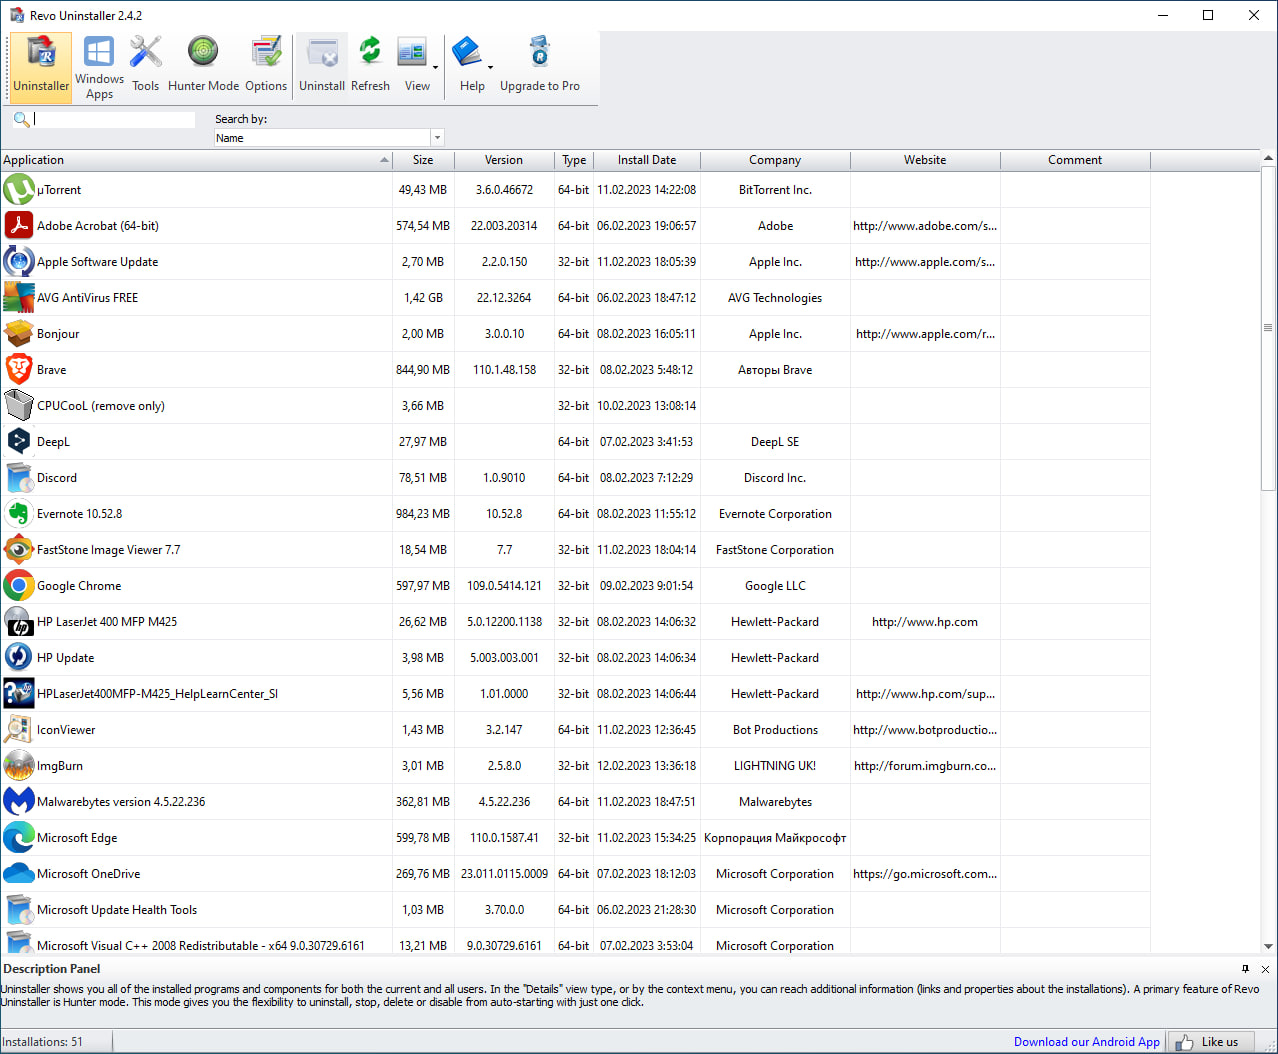The height and width of the screenshot is (1054, 1278).
Task: Select AVG AntiVirus FREE icon
Action: pos(18,297)
